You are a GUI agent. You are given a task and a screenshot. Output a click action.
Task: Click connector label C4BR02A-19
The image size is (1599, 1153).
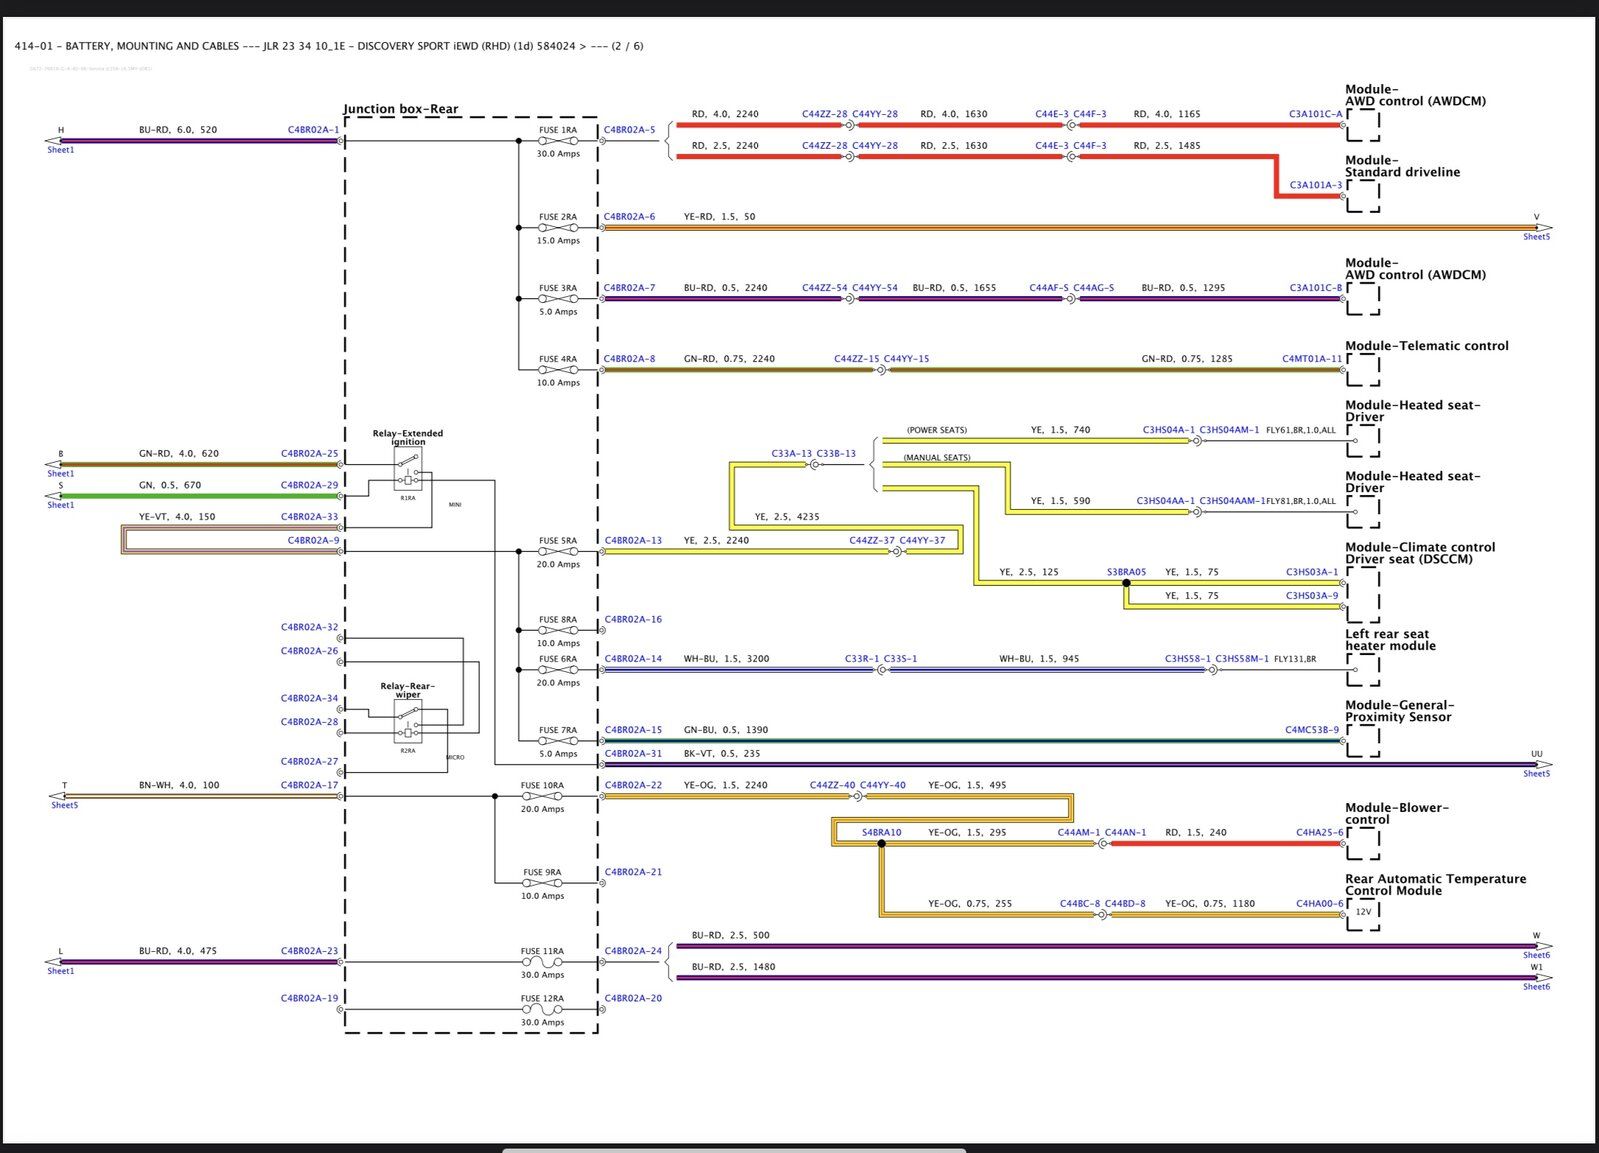pos(310,998)
